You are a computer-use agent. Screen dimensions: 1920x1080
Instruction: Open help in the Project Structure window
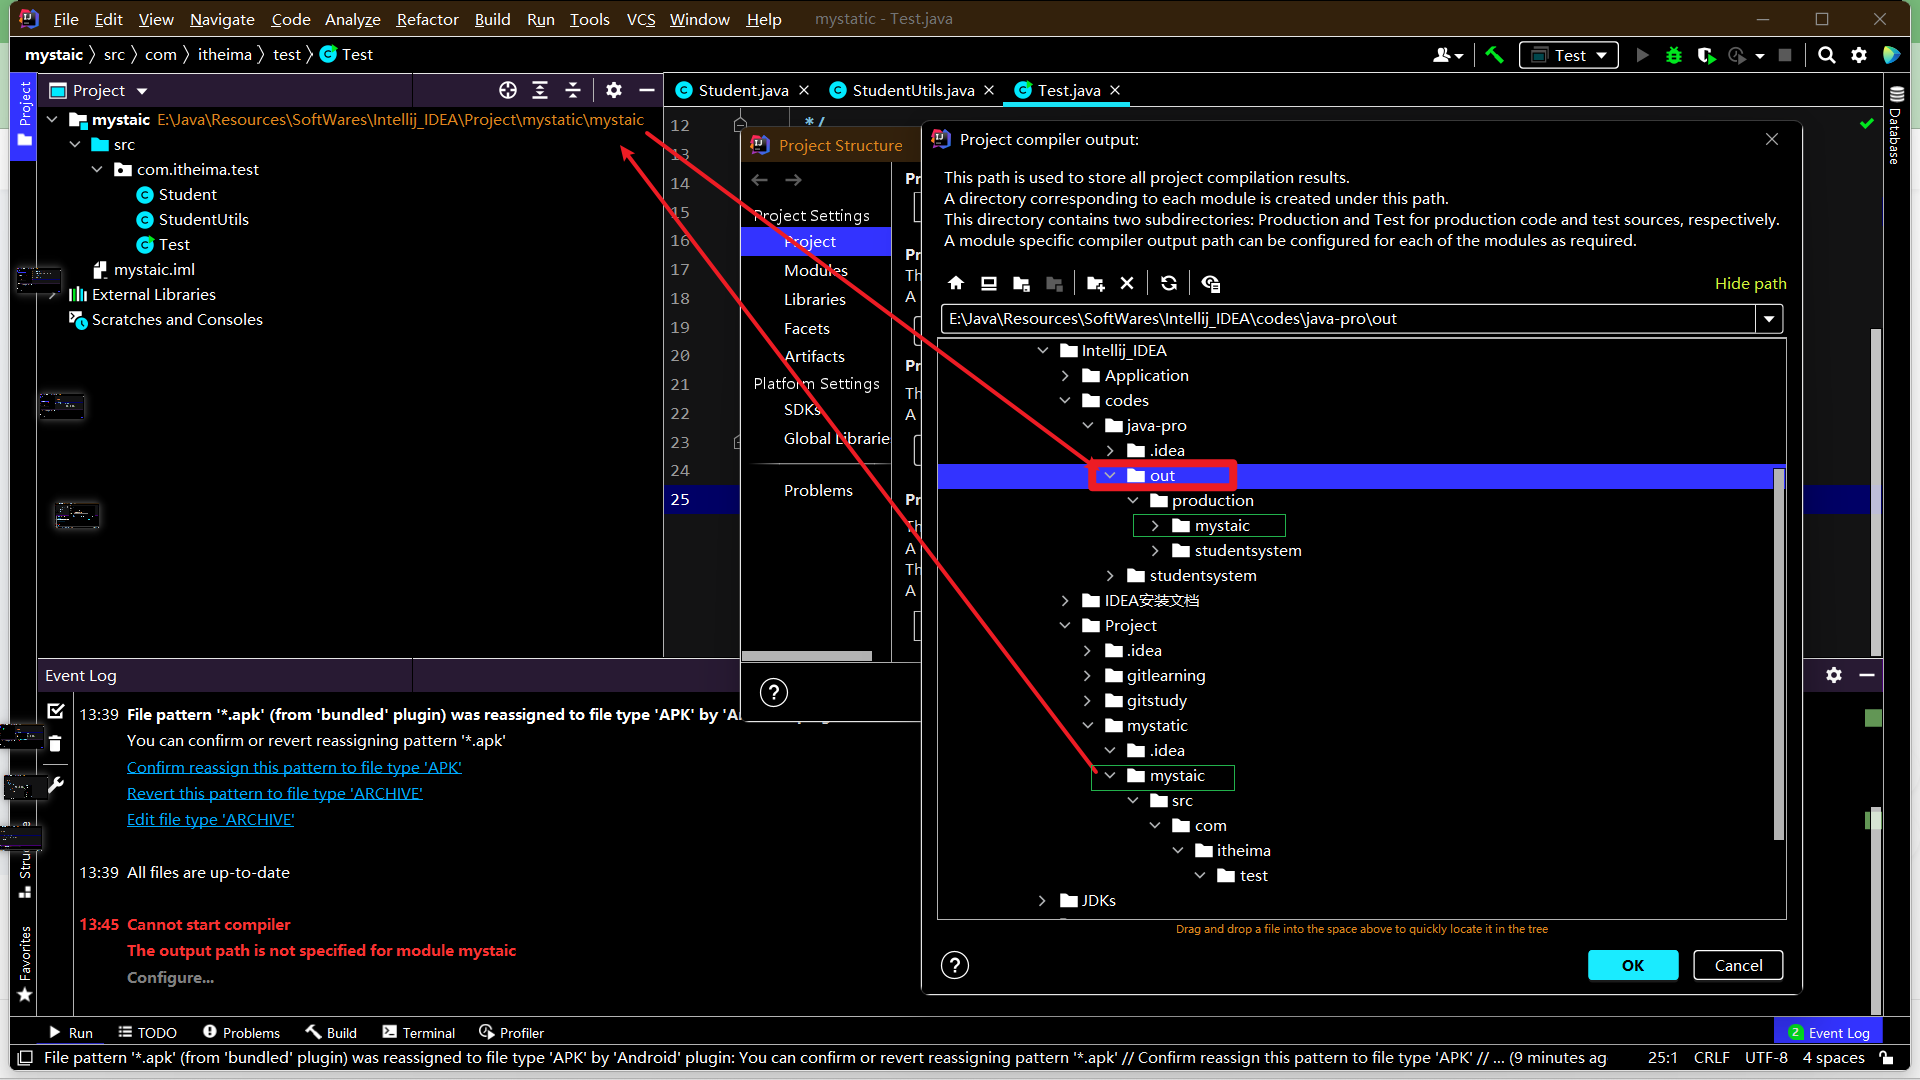coord(774,692)
